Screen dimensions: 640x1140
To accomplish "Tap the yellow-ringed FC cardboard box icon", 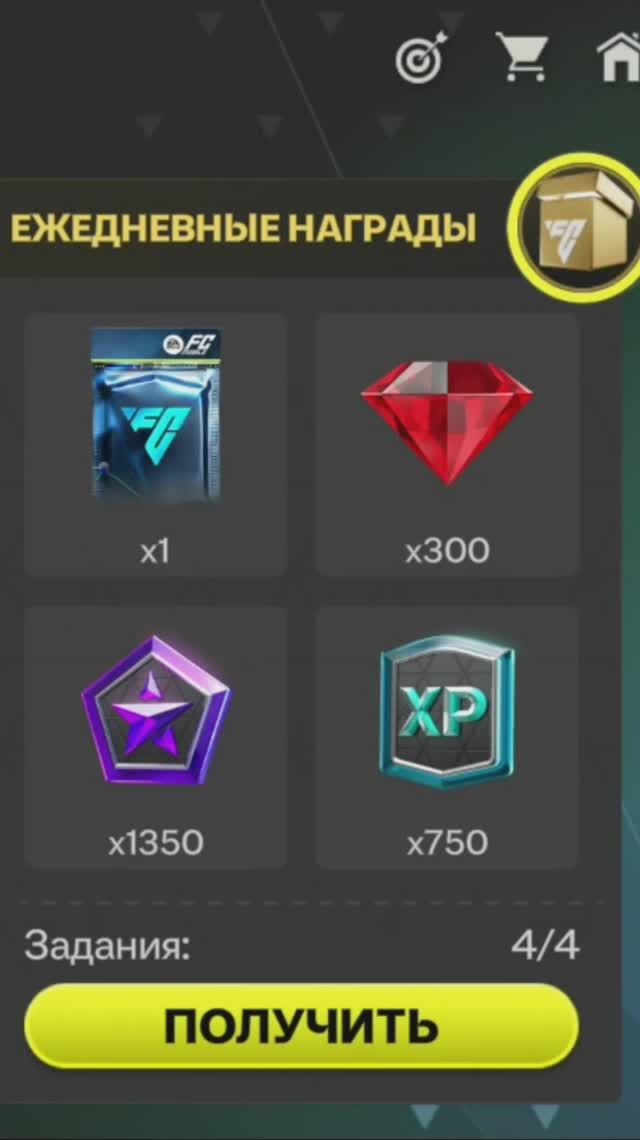I will coord(582,227).
